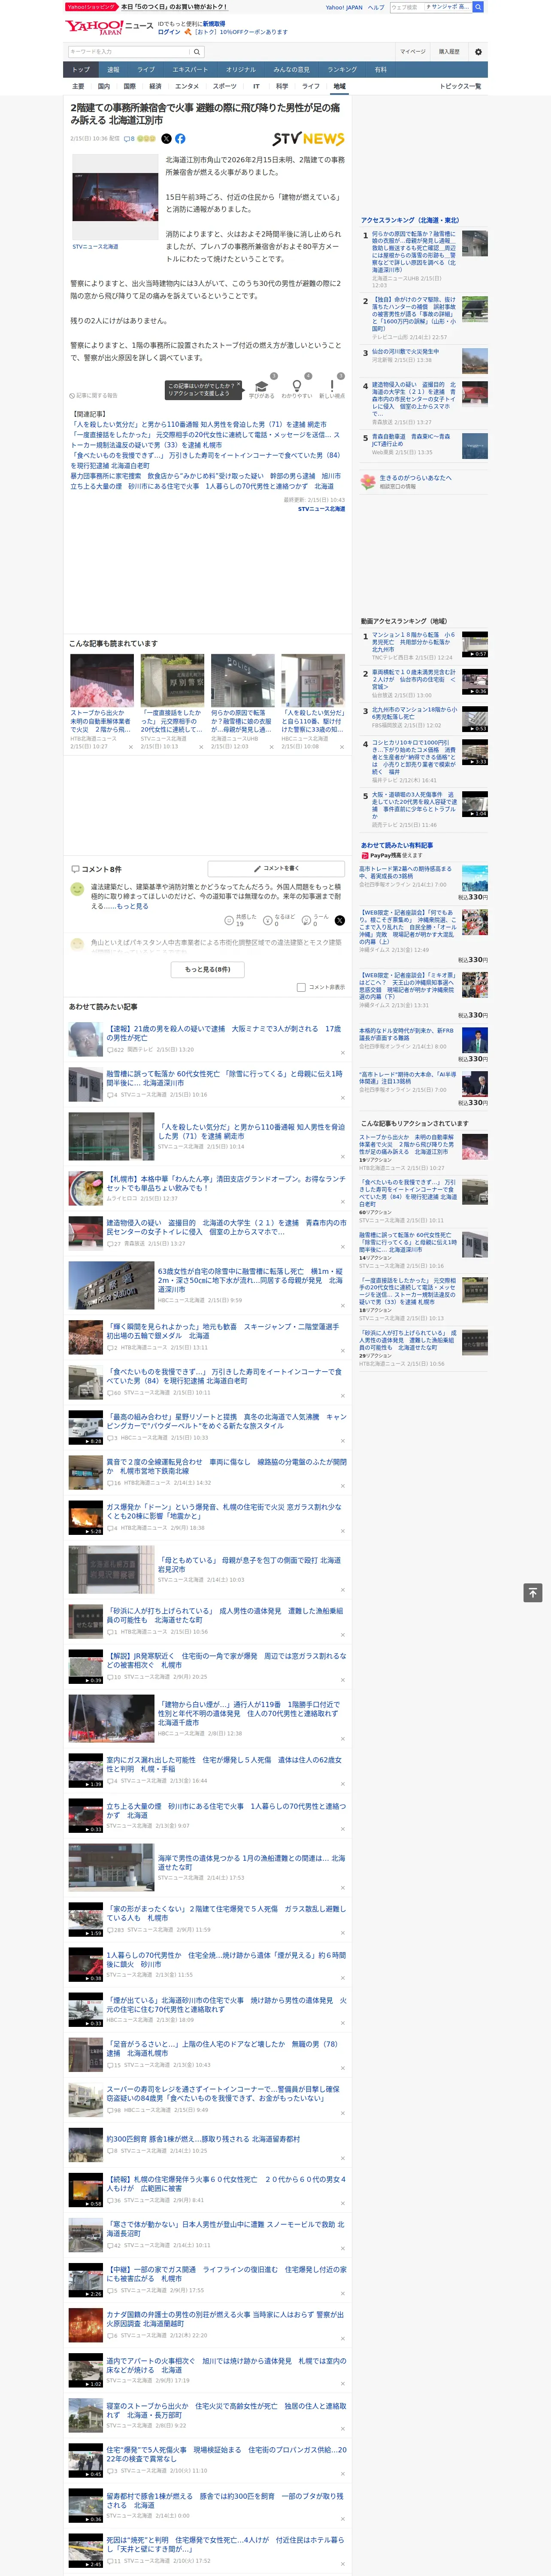The width and height of the screenshot is (551, 2576).
Task: Open 【速報】21歳の男を殺人の疑いで逮捕 article
Action: pyautogui.click(x=224, y=1033)
